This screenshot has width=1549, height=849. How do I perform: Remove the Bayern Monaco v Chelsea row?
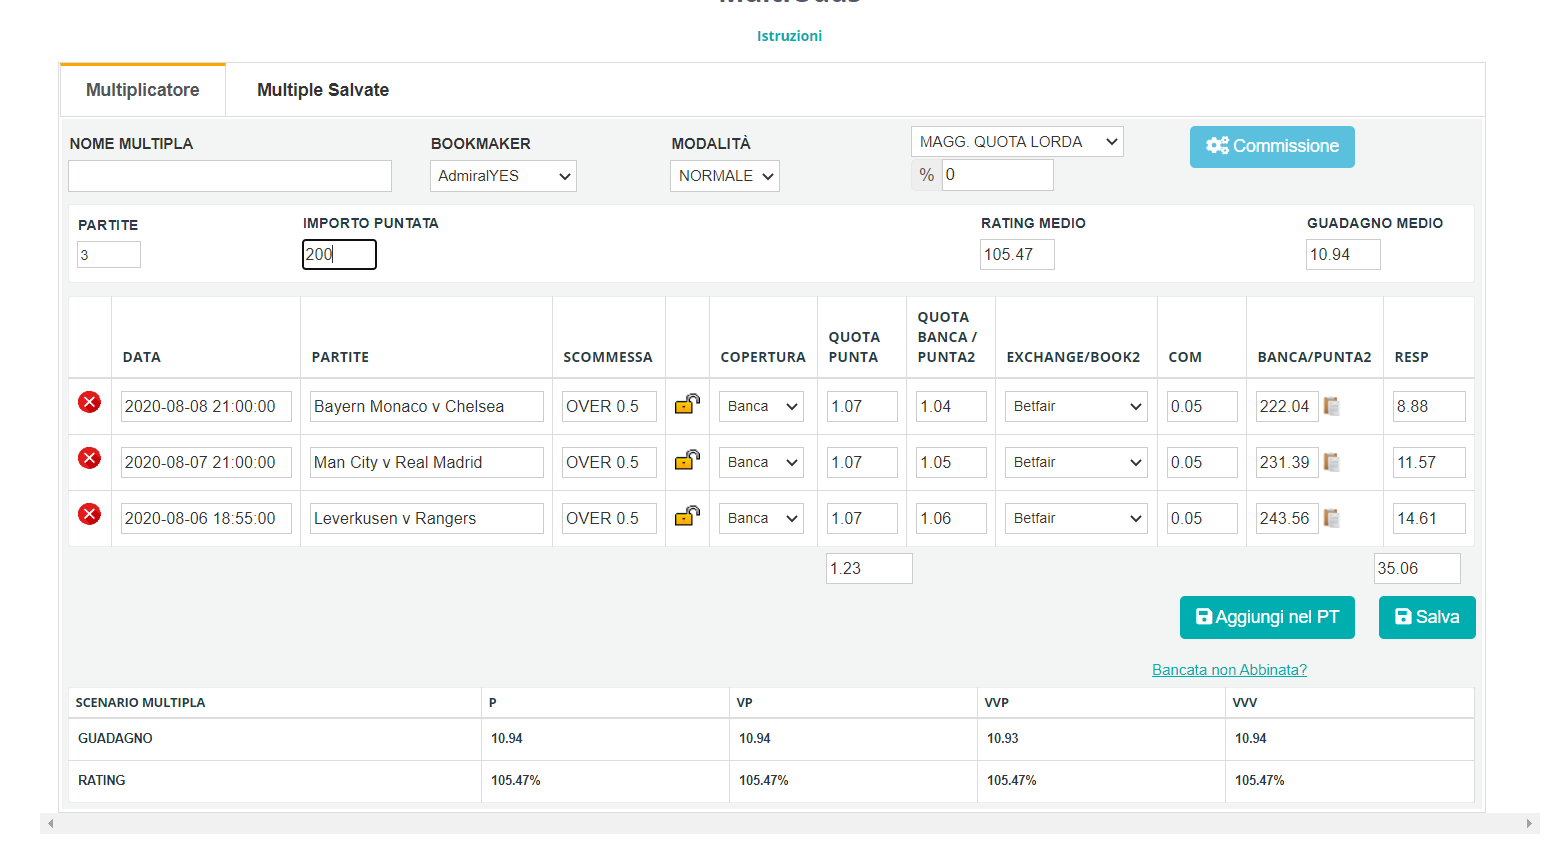(89, 402)
